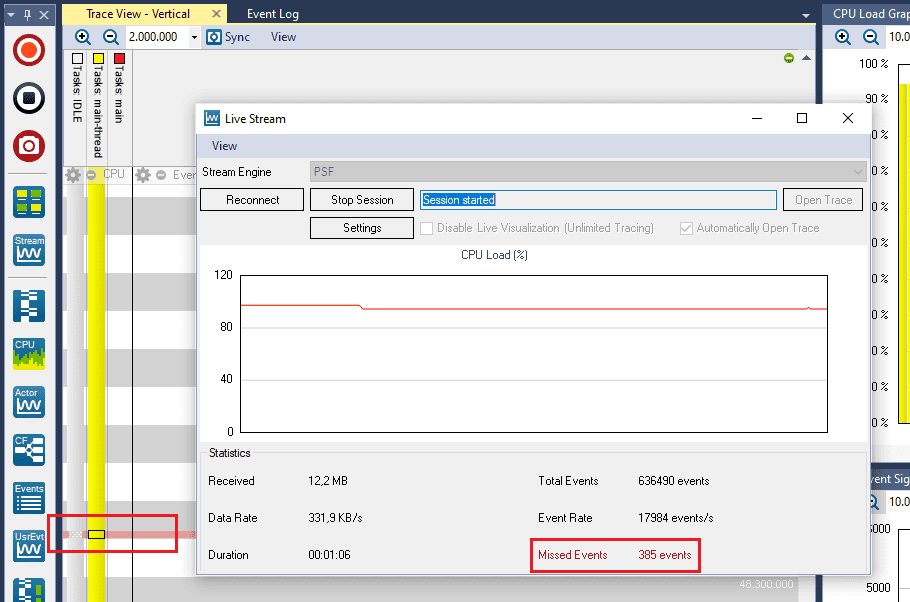Open the UsrEvt user events sidebar icon

(28, 546)
